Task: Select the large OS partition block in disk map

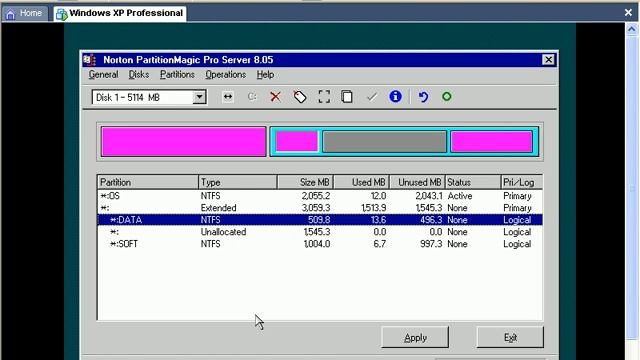Action: click(x=184, y=142)
